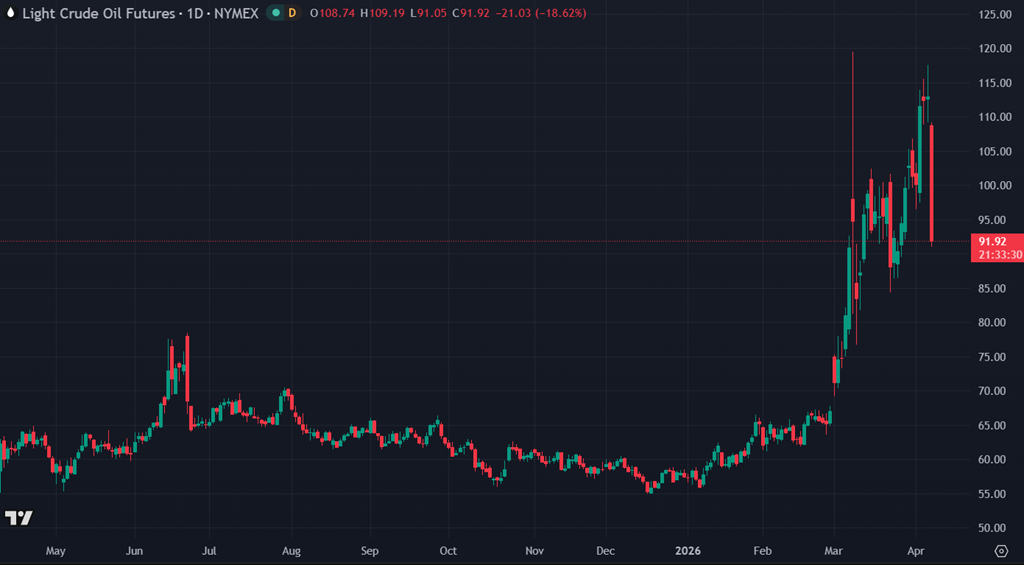
Task: Click the oil drop symbol icon
Action: [10, 13]
